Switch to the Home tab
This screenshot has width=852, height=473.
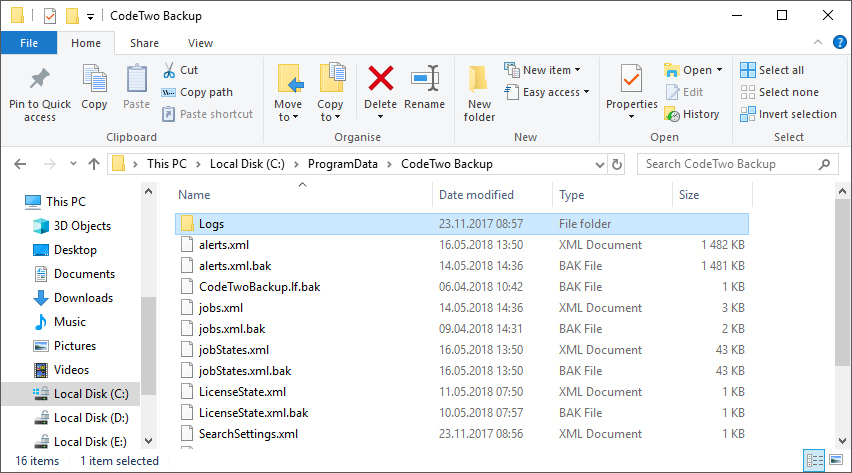[86, 43]
